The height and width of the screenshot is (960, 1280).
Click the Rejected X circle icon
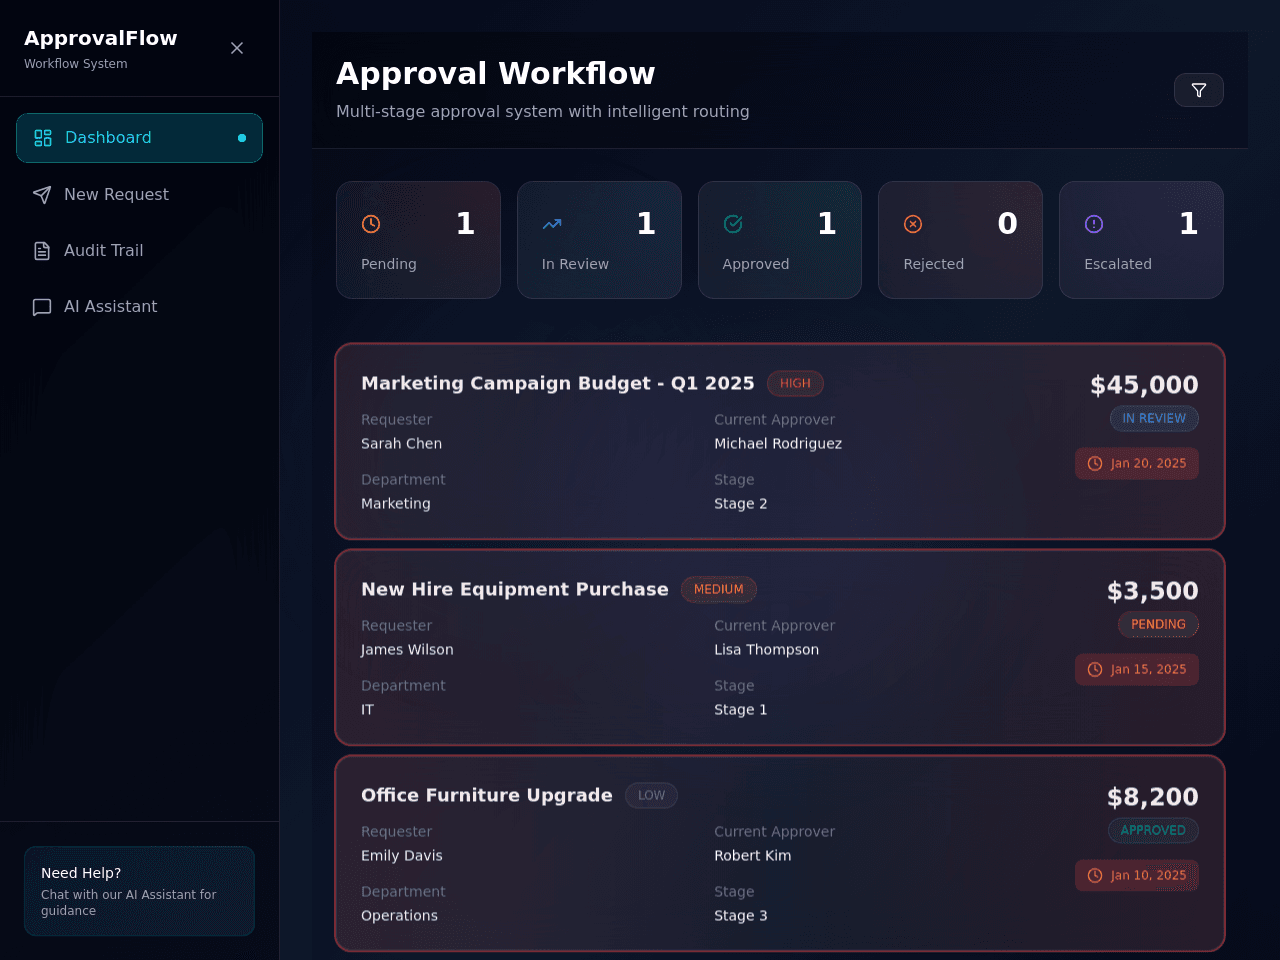tap(913, 224)
